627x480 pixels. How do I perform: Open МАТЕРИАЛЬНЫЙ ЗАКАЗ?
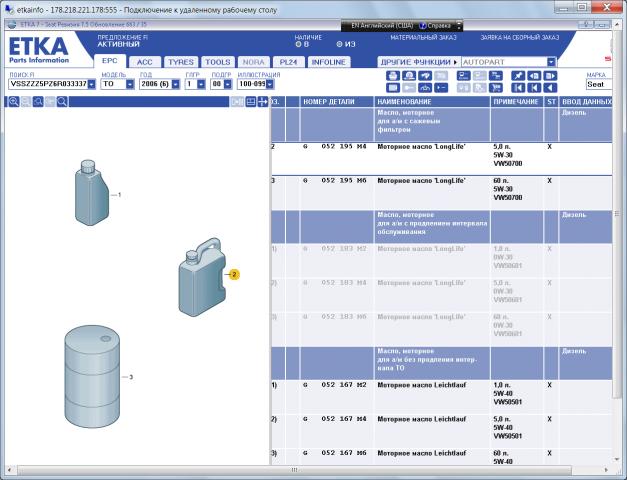423,38
